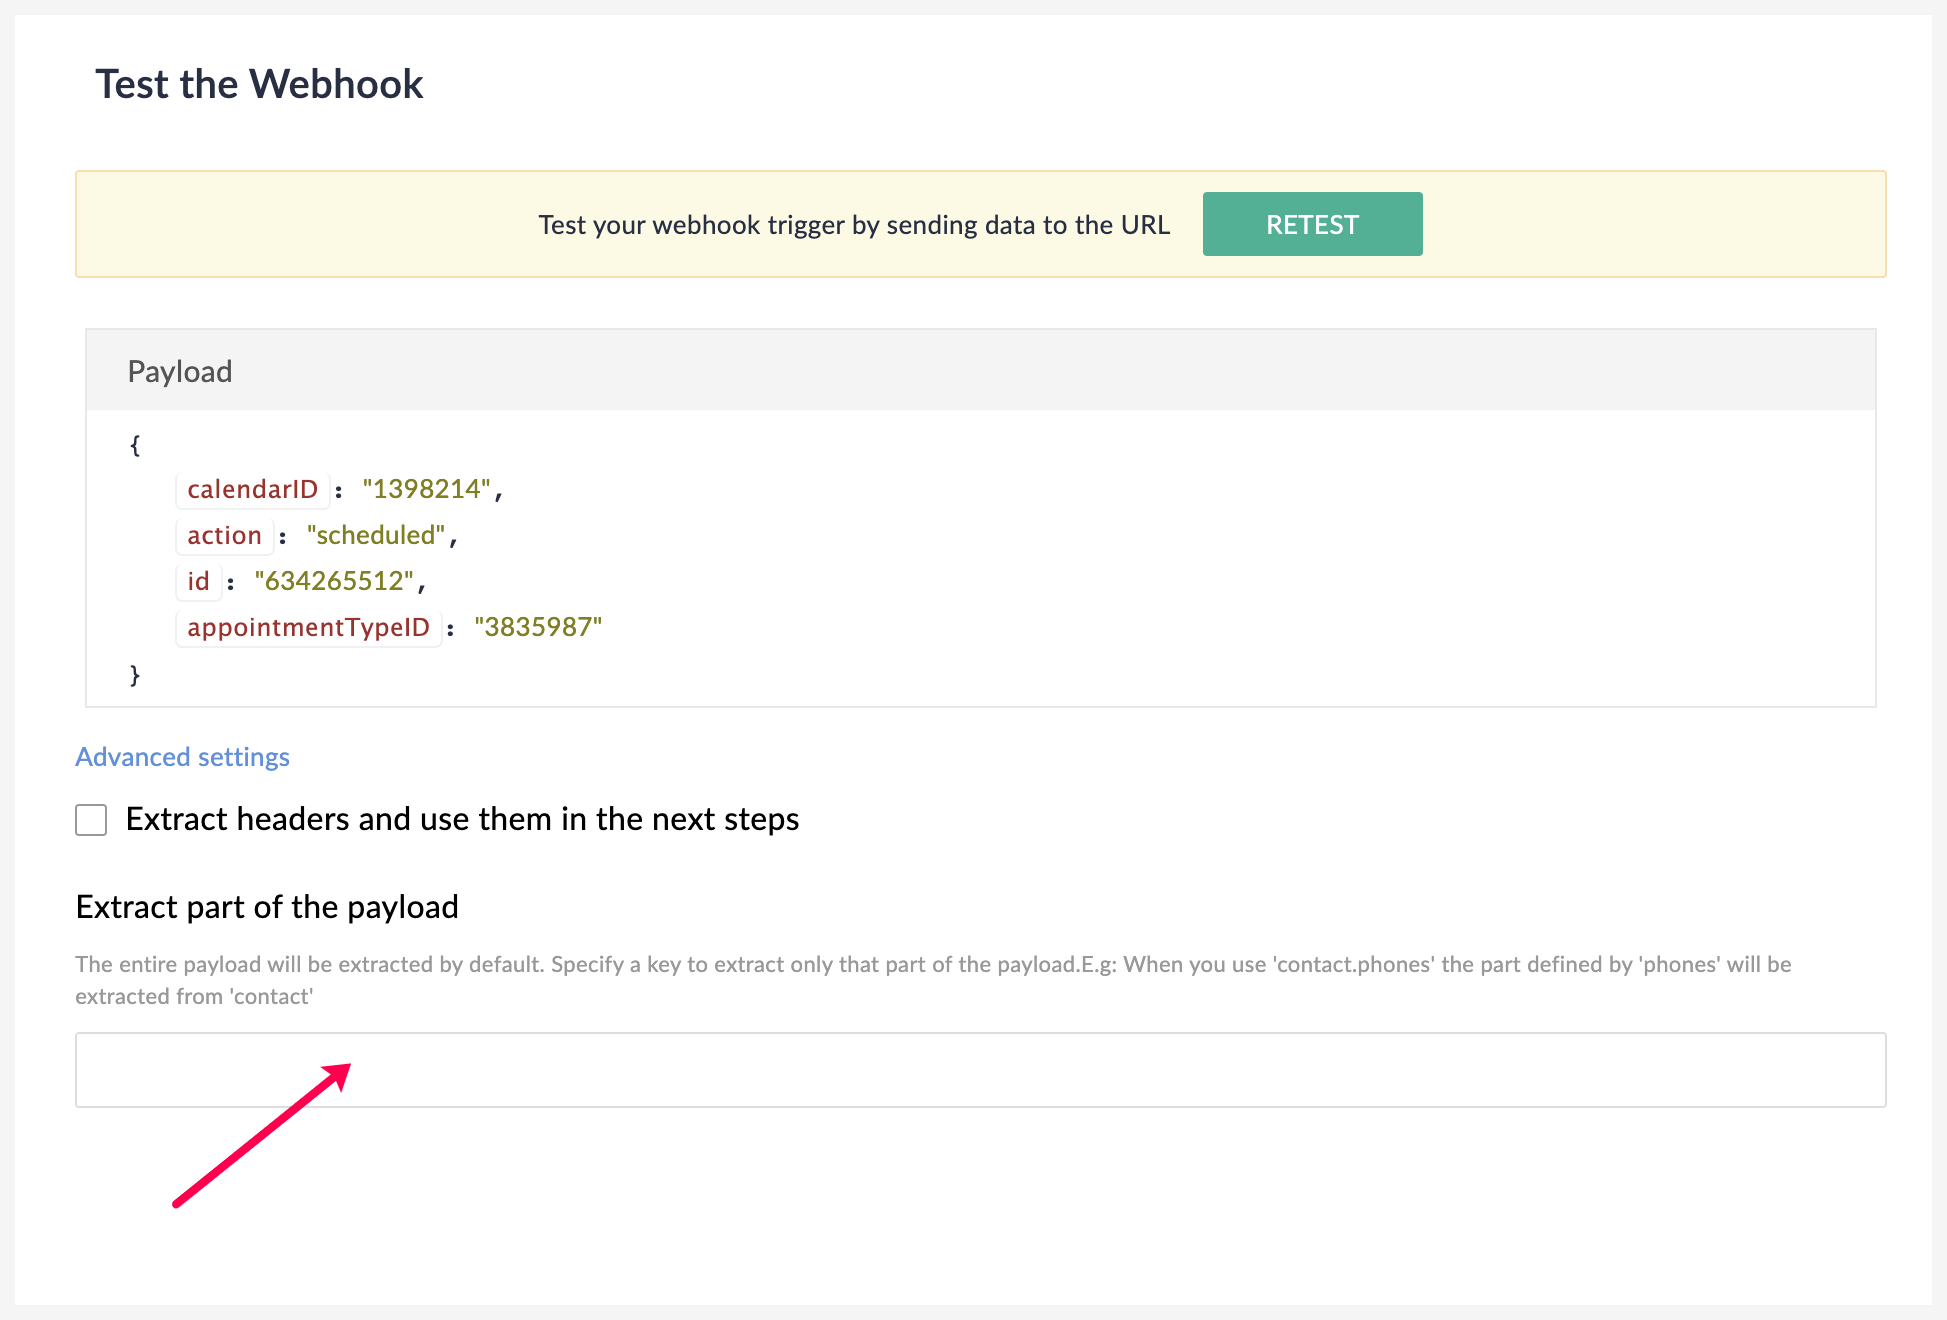This screenshot has width=1947, height=1320.
Task: Select the appointmentTypeID key in the payload
Action: pos(308,627)
